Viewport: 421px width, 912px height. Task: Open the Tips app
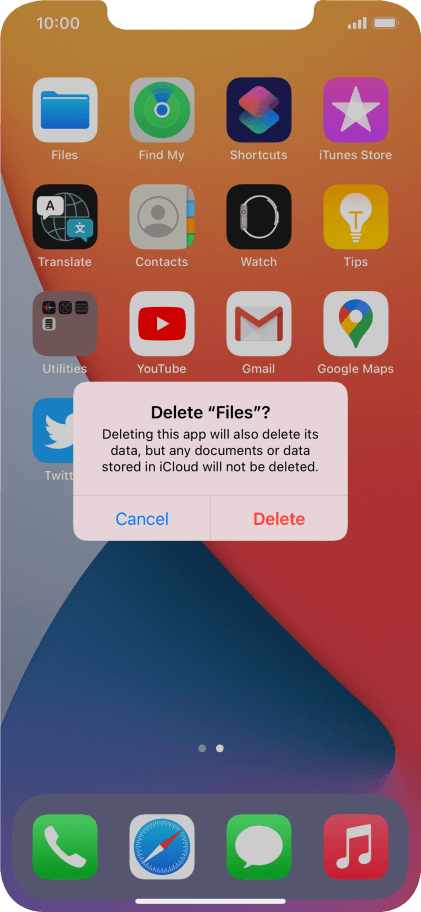(x=355, y=217)
